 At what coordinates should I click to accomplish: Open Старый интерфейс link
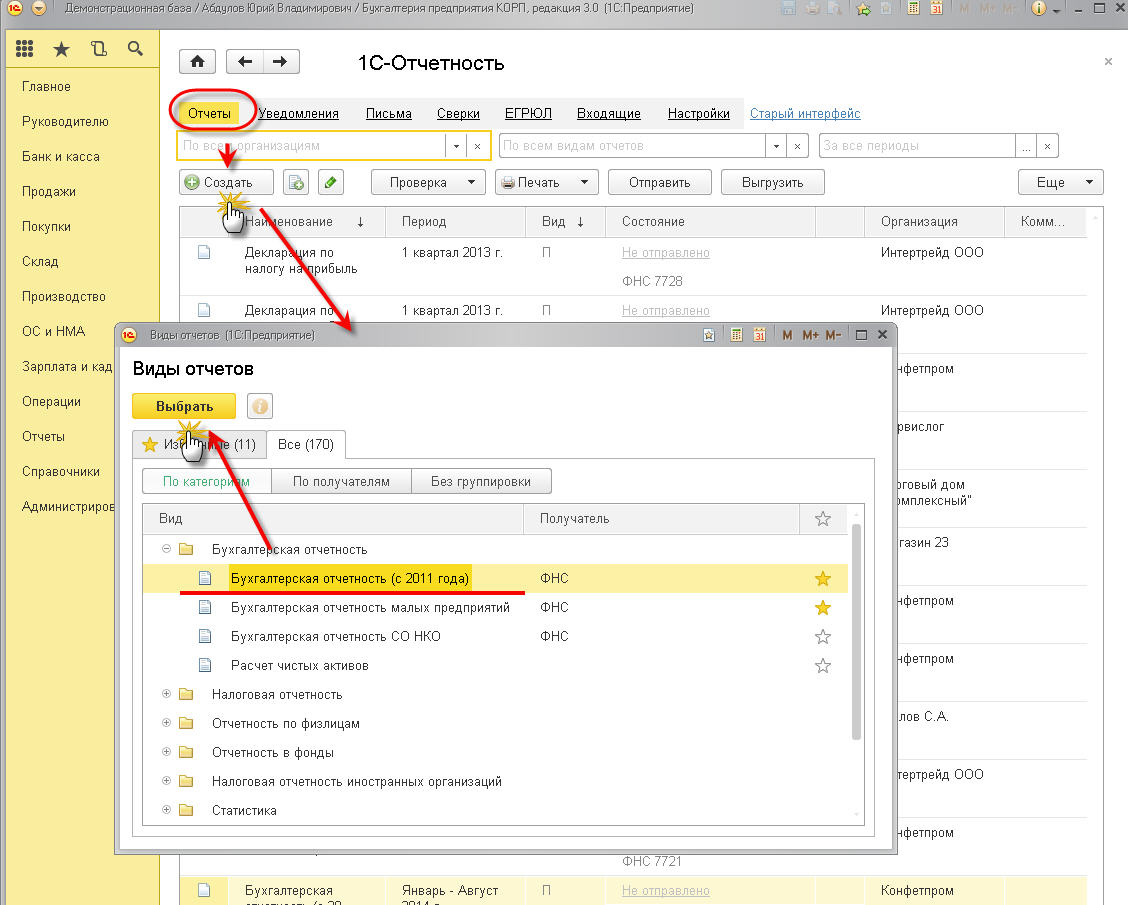point(805,114)
